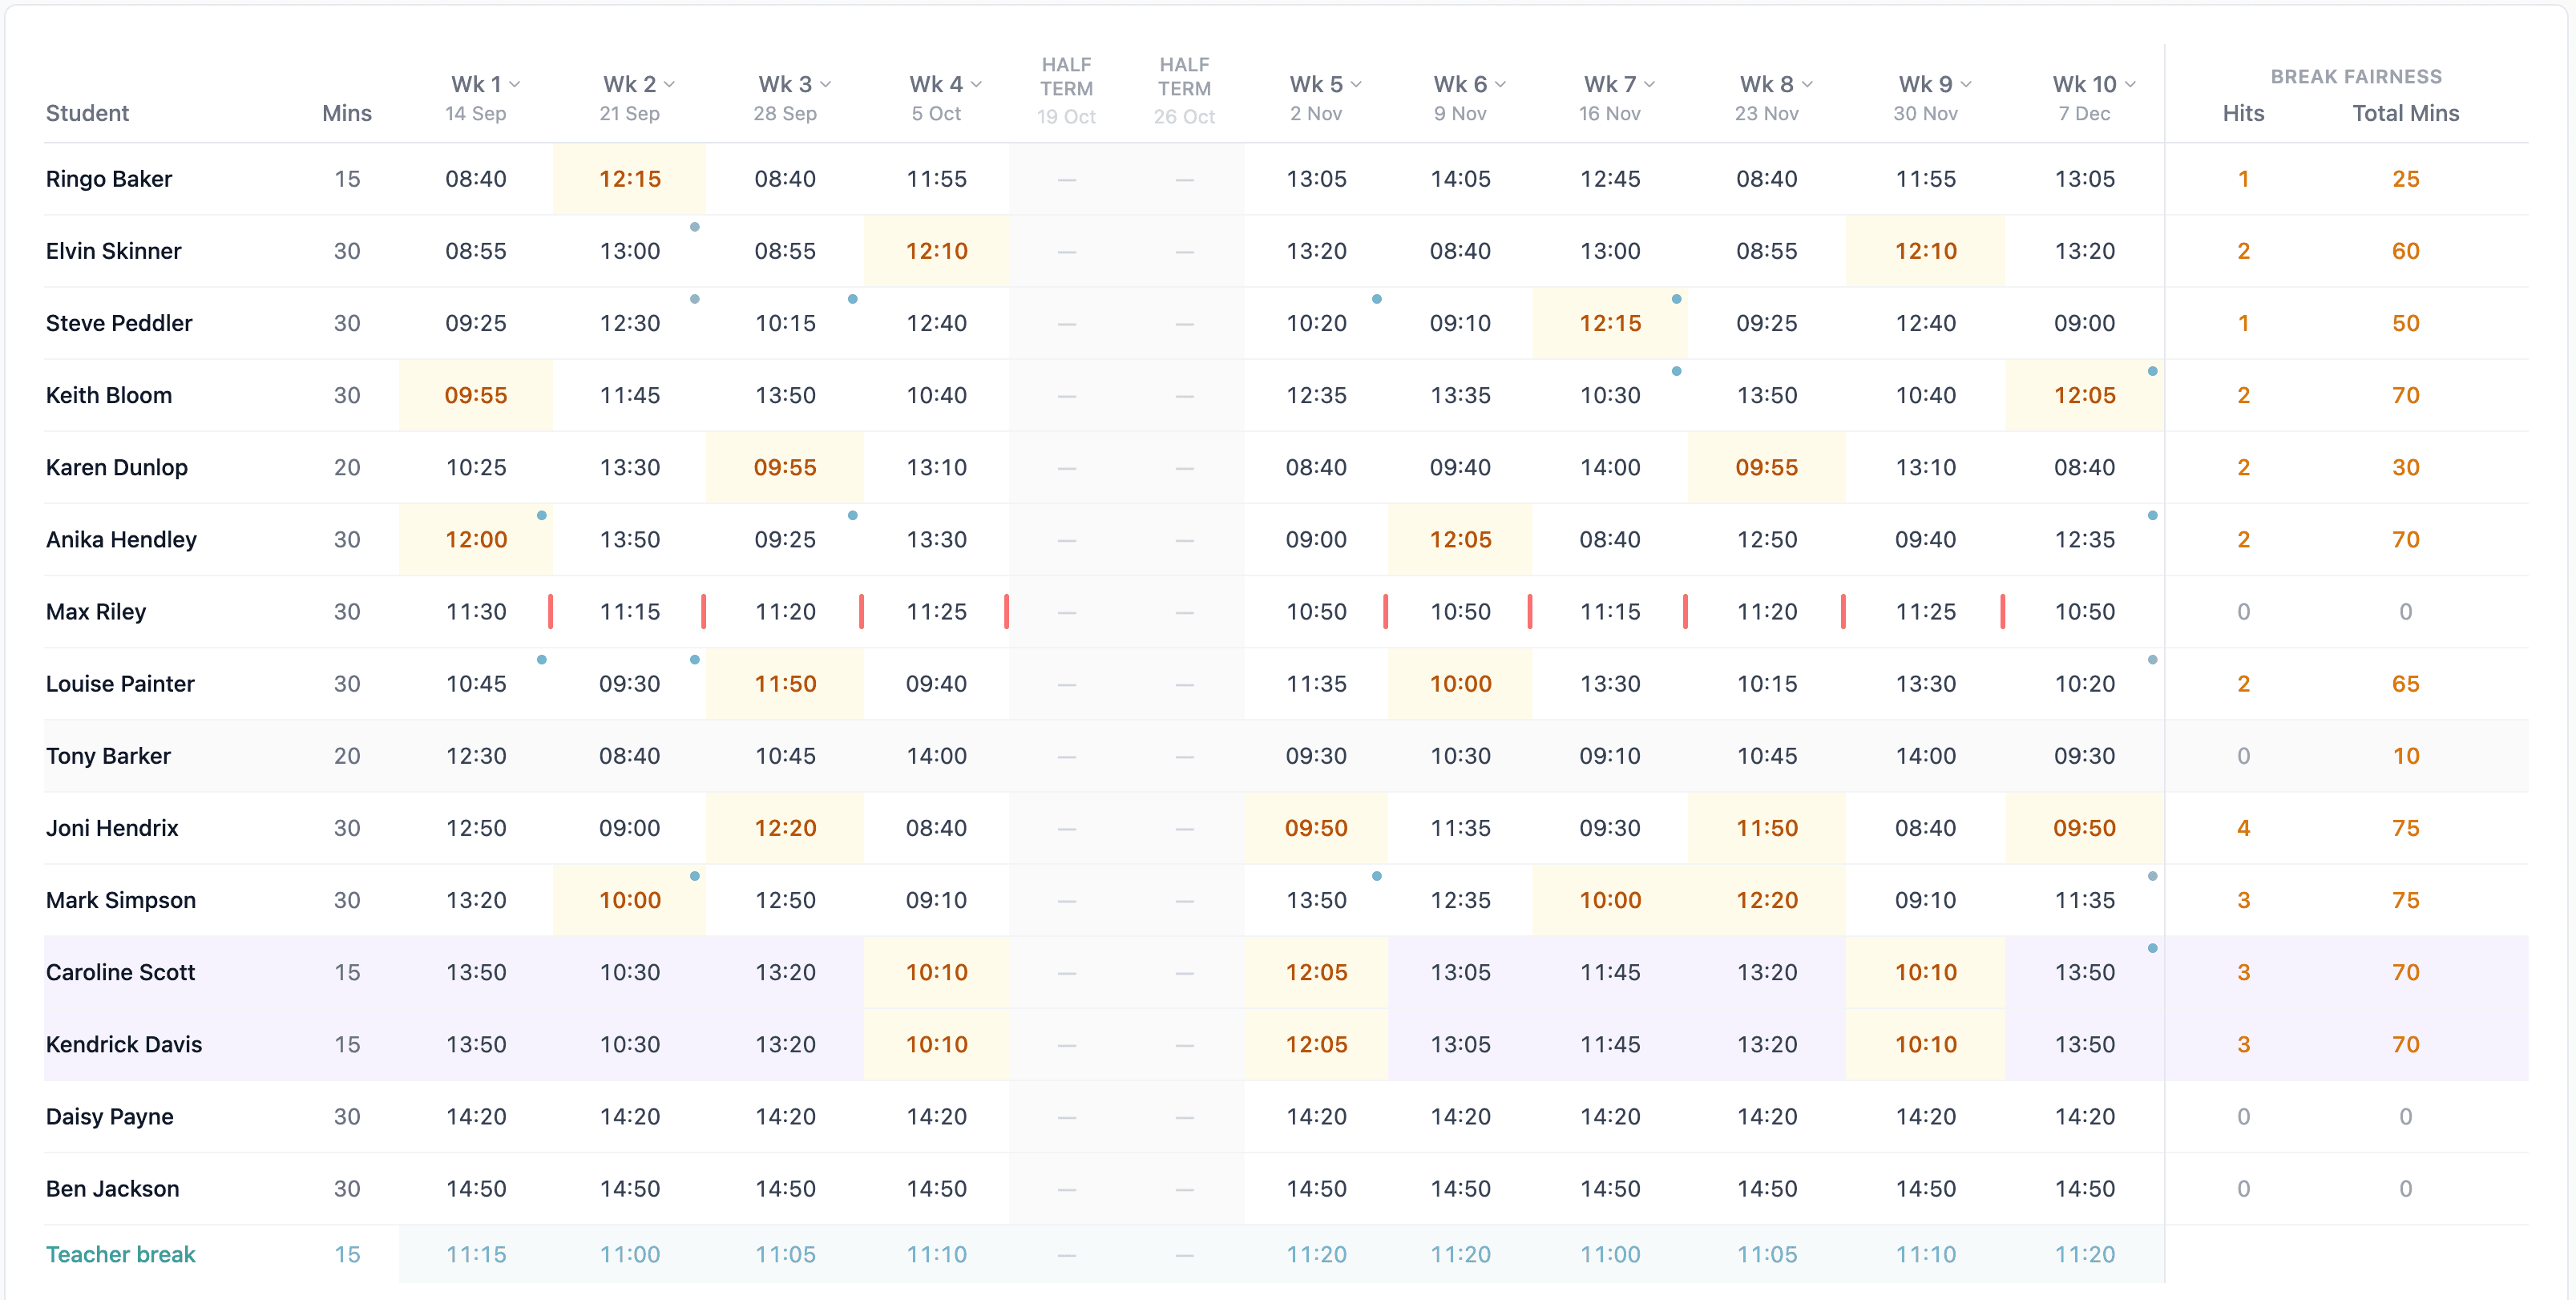2576x1300 pixels.
Task: Open the Wk 9 column dropdown
Action: [x=1965, y=85]
